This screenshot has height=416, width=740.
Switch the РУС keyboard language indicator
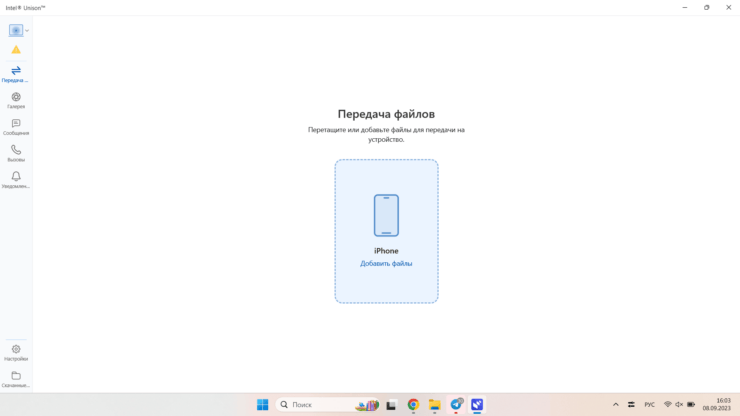(649, 405)
